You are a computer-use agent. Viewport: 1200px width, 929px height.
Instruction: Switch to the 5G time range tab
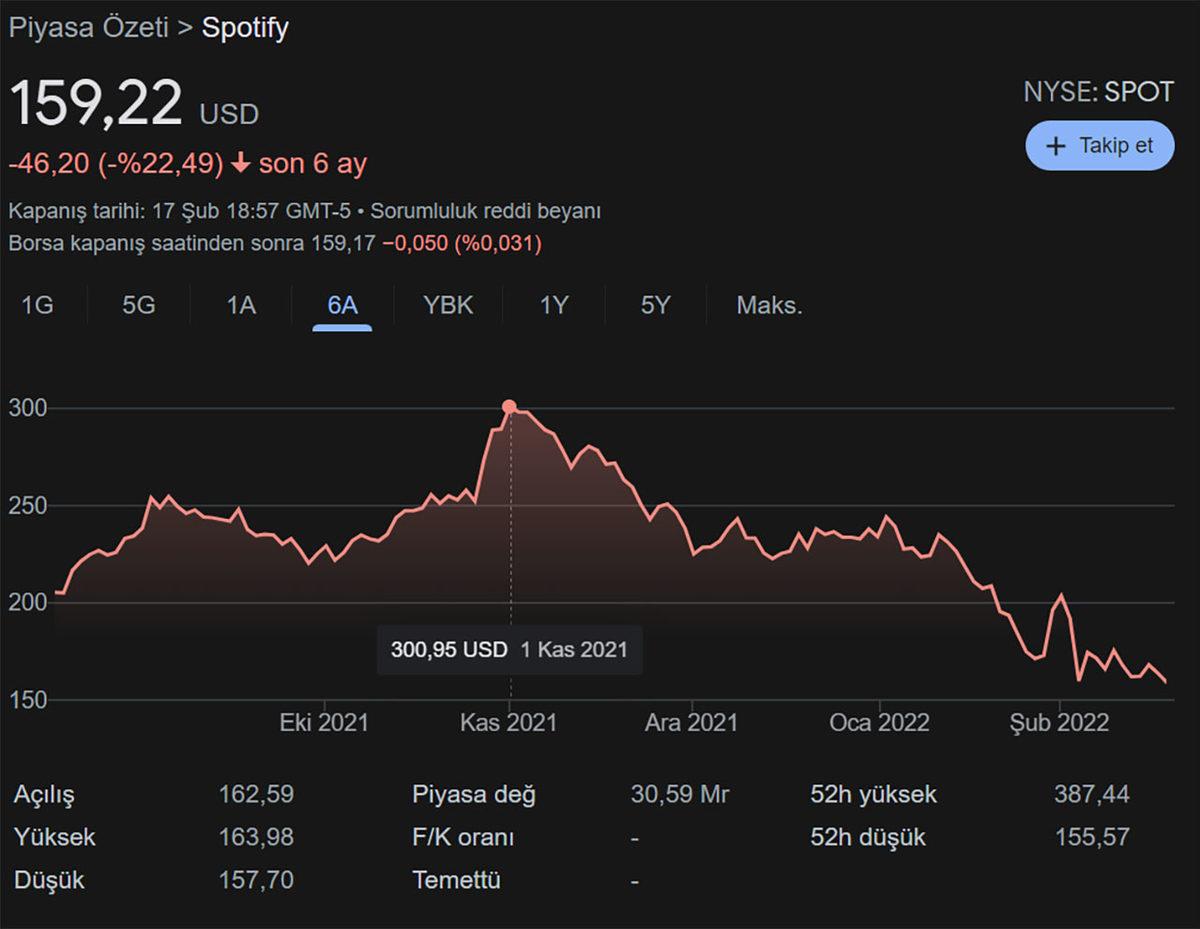point(139,305)
